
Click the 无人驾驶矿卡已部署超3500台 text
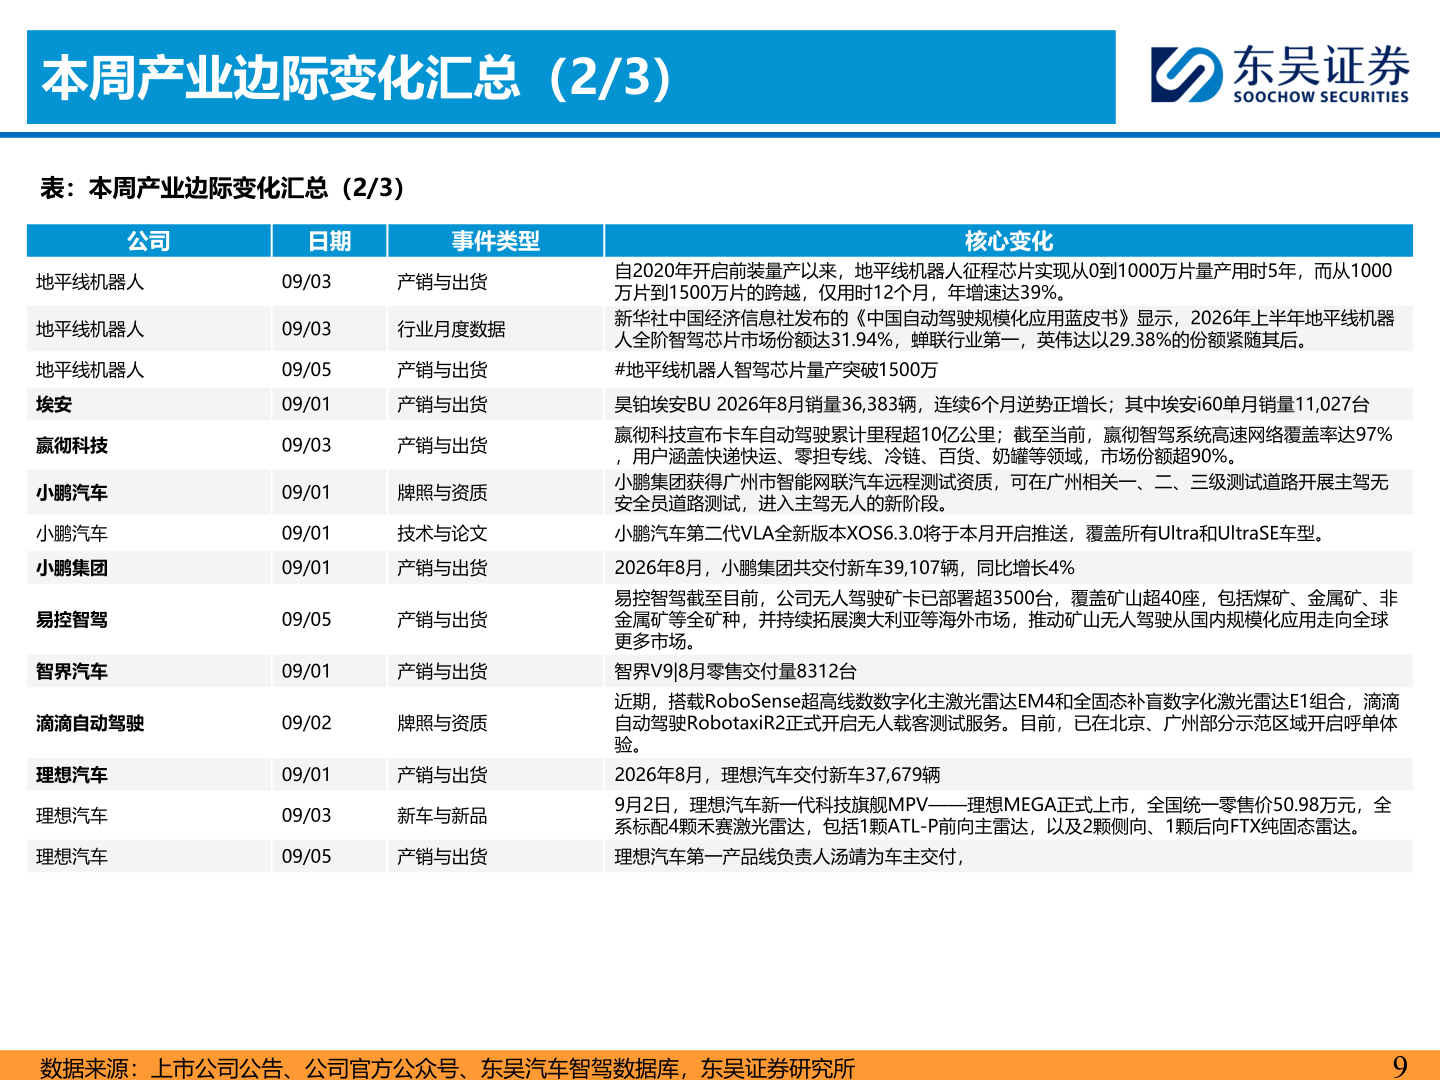[1006, 619]
